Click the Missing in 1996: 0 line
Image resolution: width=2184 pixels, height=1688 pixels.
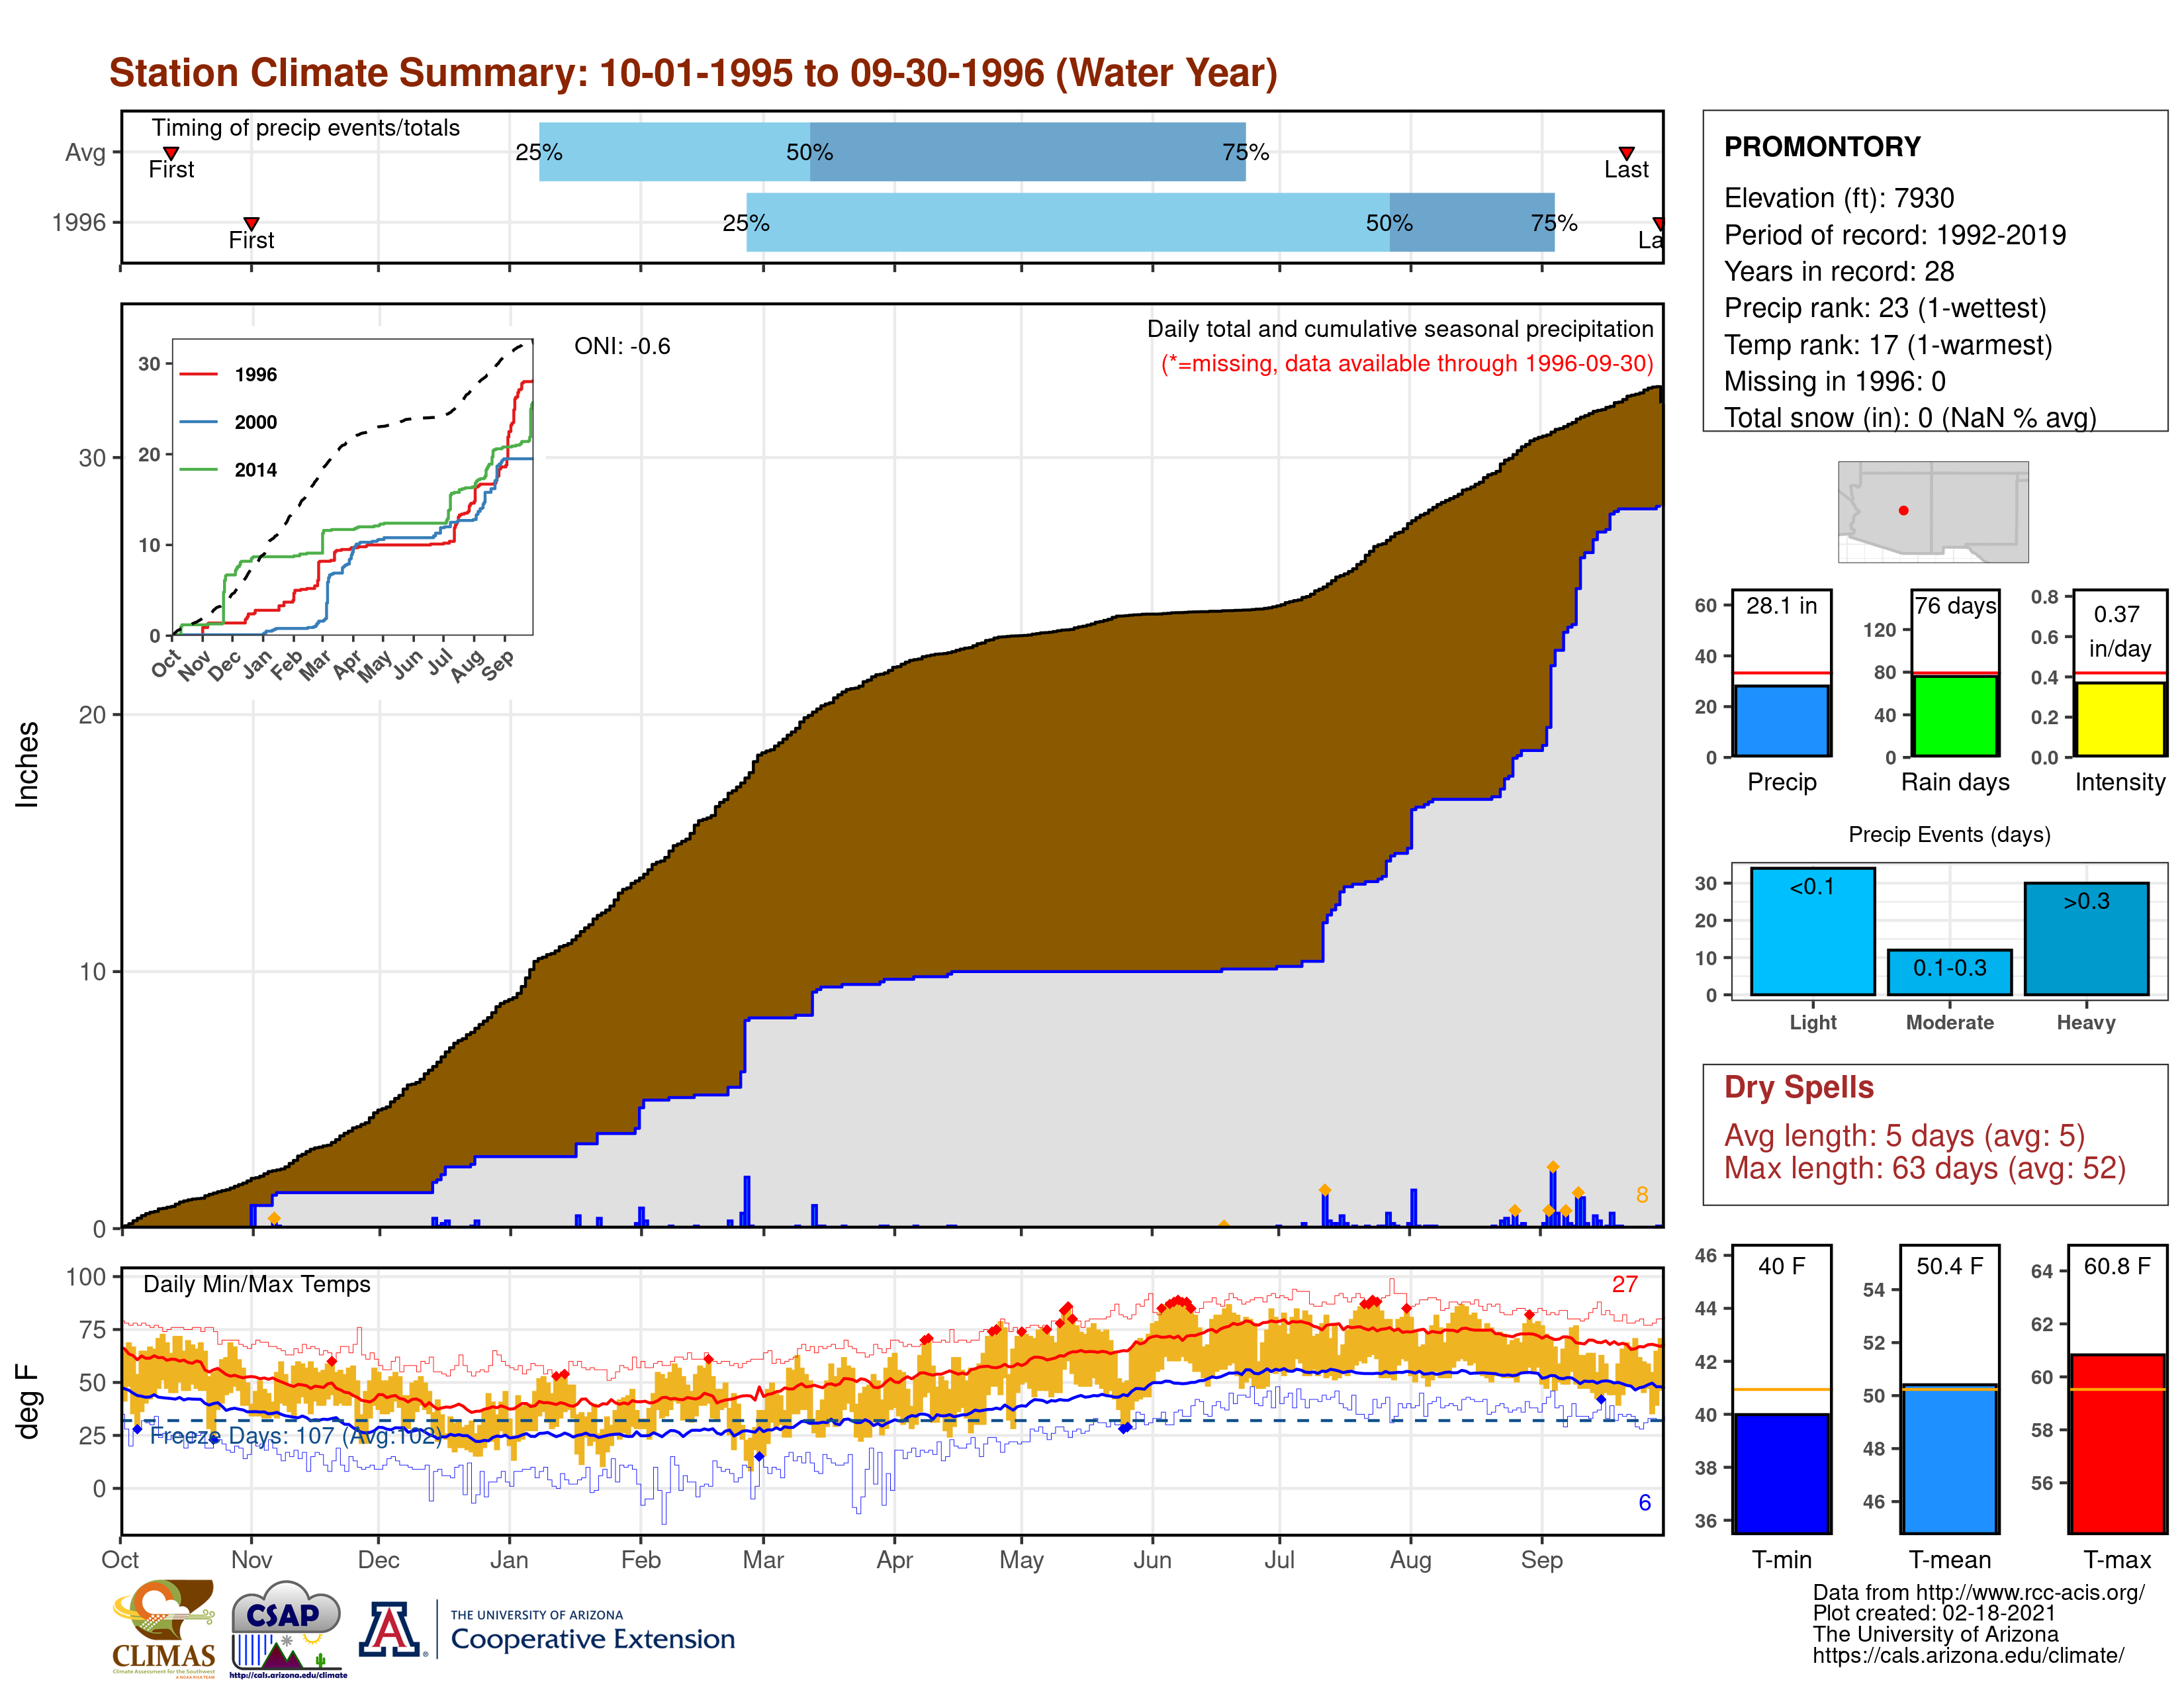pyautogui.click(x=1834, y=381)
